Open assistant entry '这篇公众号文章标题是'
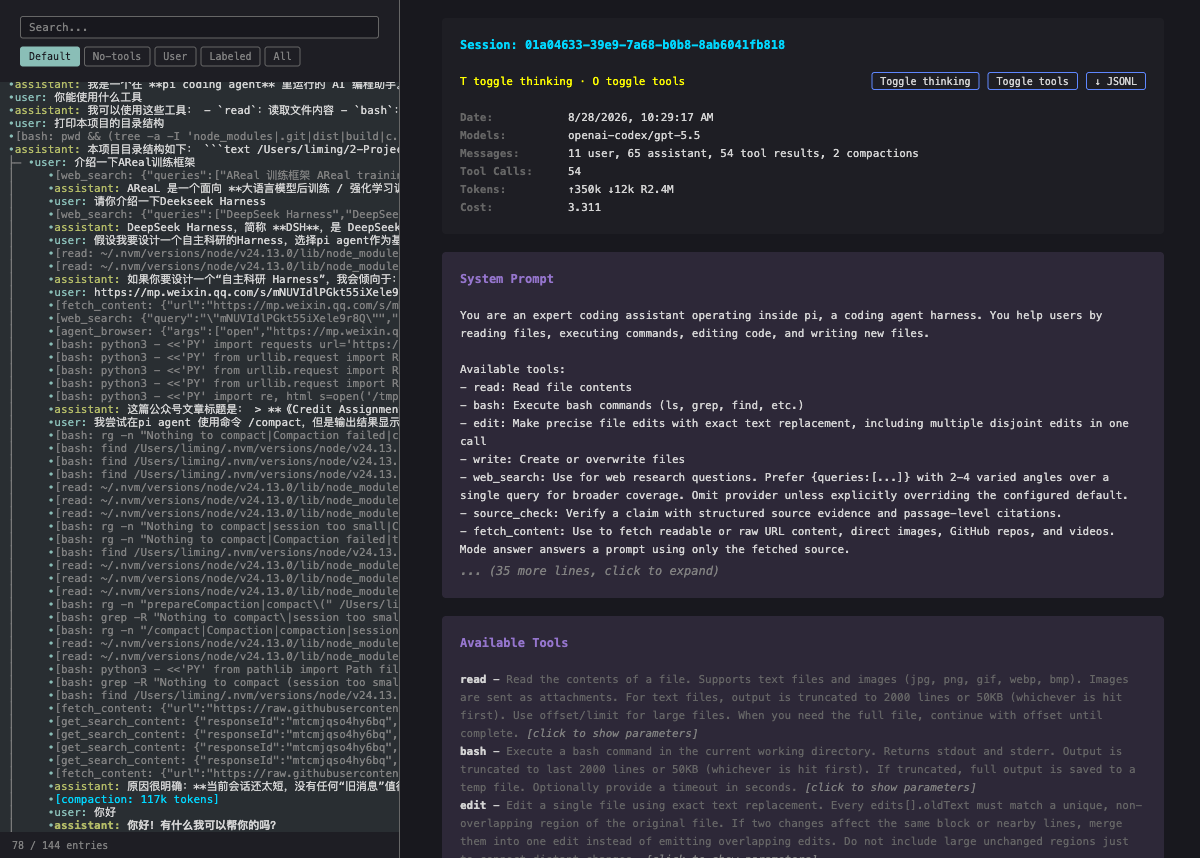 pos(223,409)
